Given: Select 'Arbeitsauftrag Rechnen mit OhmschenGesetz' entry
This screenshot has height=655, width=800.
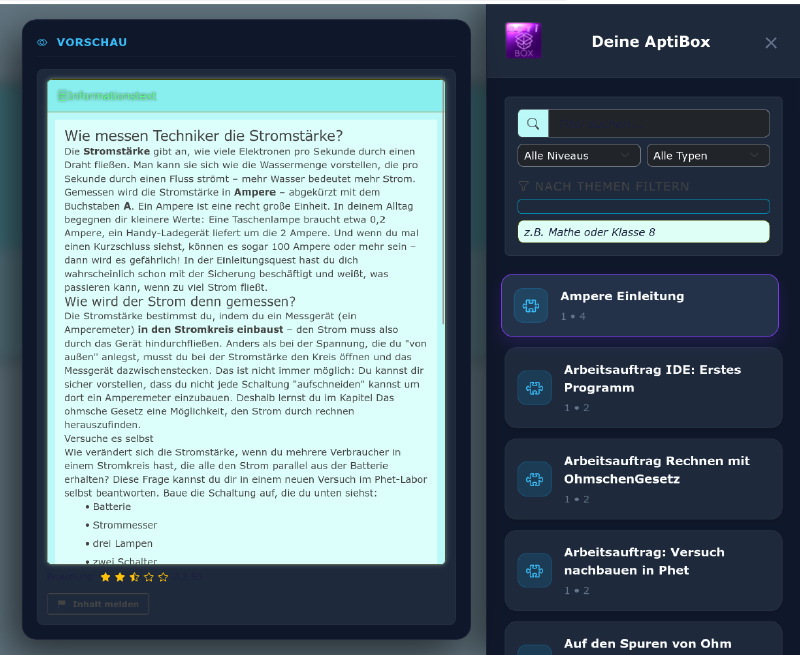Looking at the screenshot, I should [643, 479].
